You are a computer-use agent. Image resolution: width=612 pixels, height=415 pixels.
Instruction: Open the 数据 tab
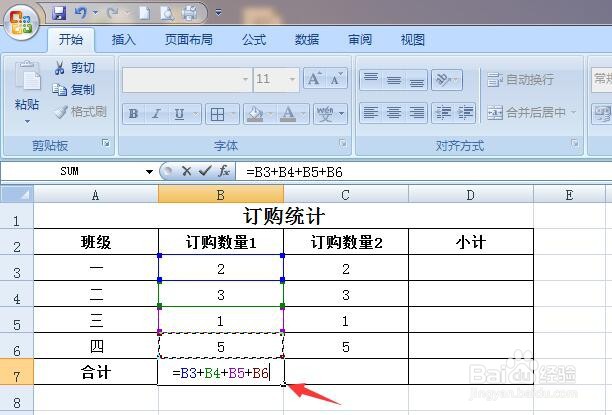coord(307,39)
